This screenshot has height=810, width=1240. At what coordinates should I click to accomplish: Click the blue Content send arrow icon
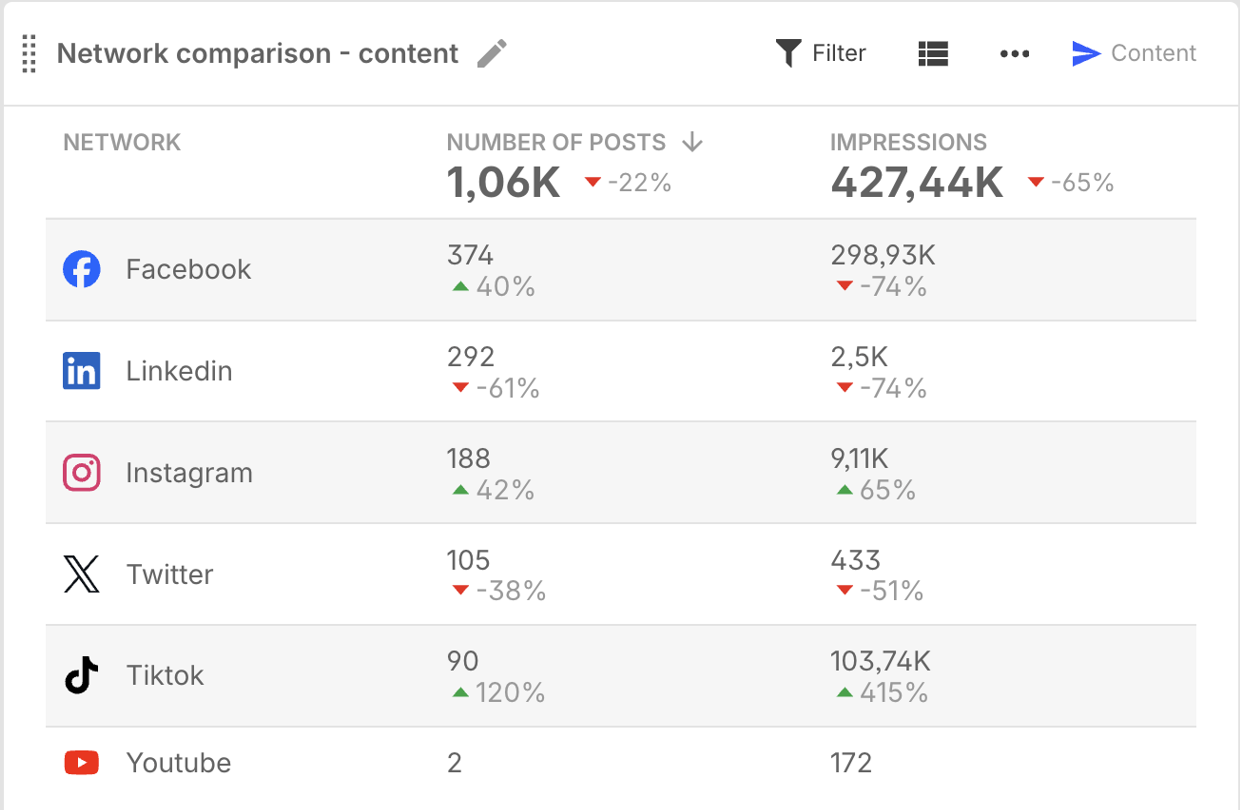1087,54
